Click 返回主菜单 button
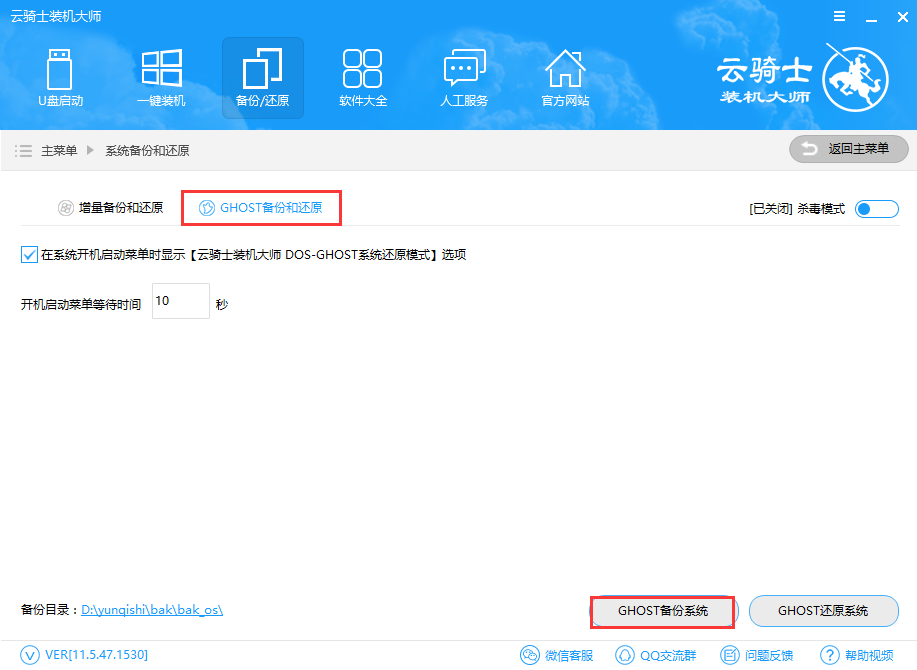 [849, 149]
